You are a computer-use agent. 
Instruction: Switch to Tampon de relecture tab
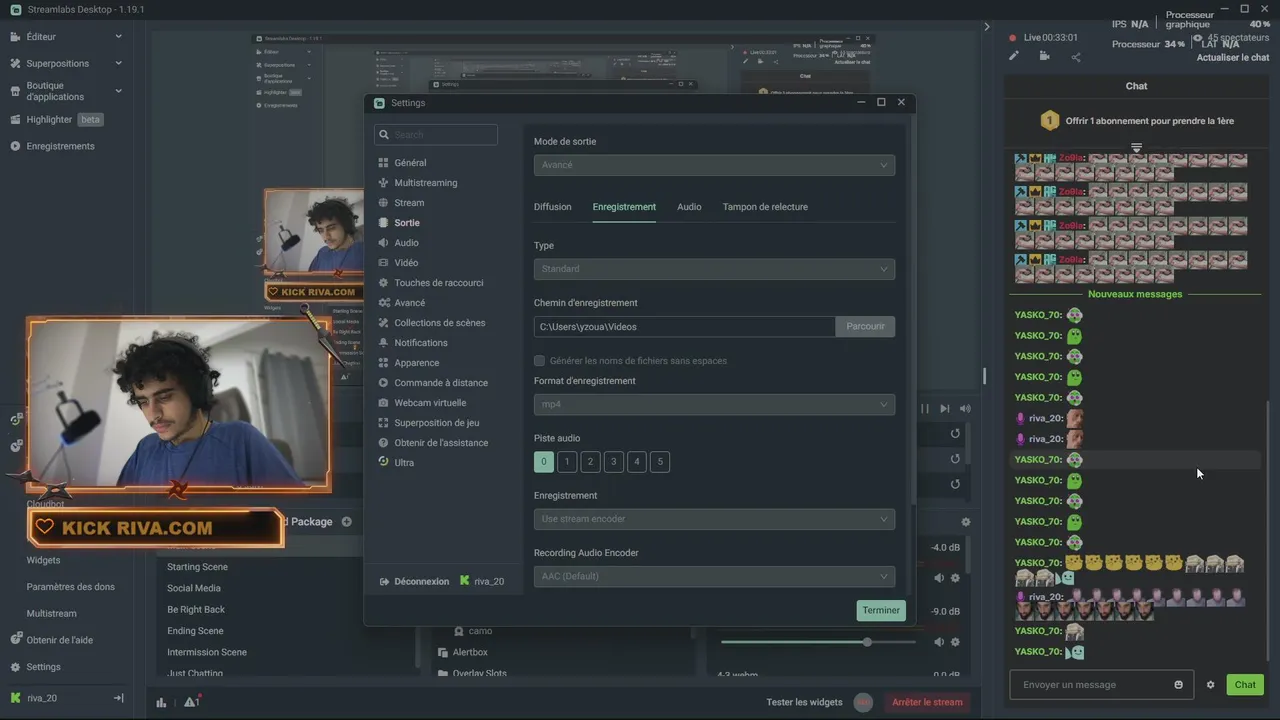click(765, 207)
